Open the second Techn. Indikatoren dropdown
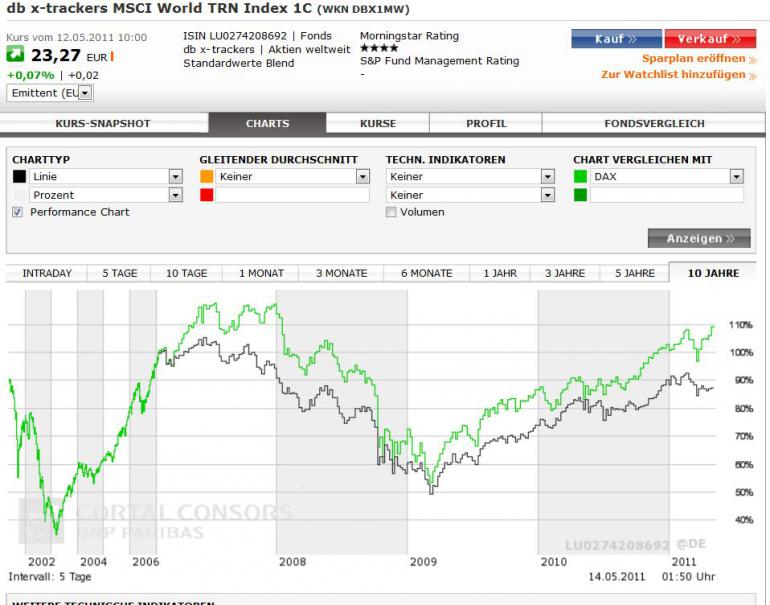The width and height of the screenshot is (770, 605). click(470, 195)
